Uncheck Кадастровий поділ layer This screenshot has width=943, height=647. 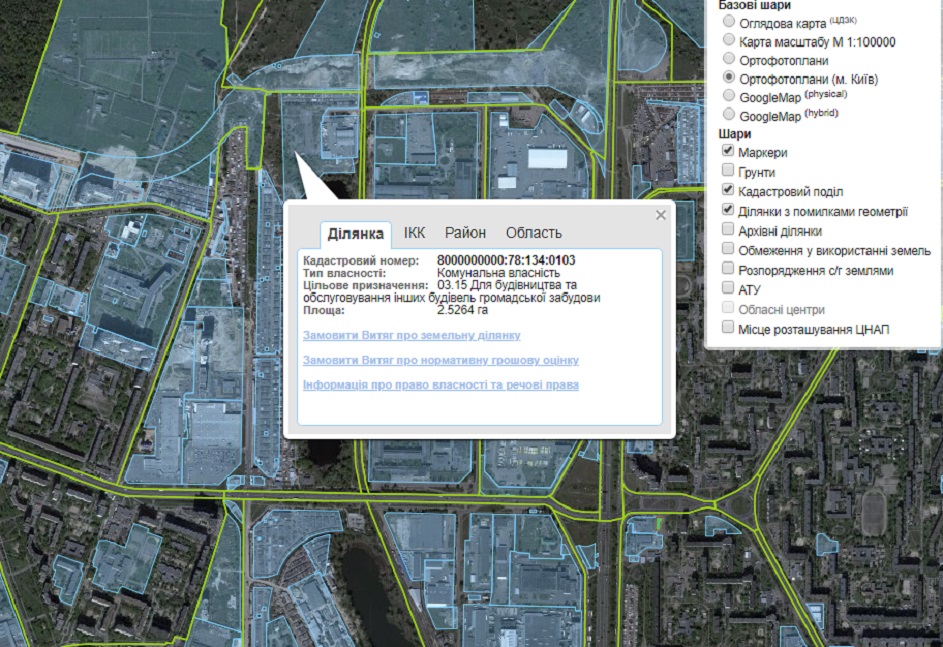pyautogui.click(x=729, y=190)
